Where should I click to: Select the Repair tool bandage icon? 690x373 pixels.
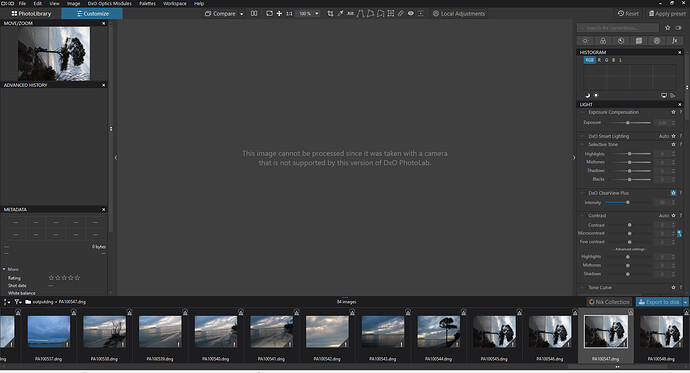pyautogui.click(x=401, y=14)
